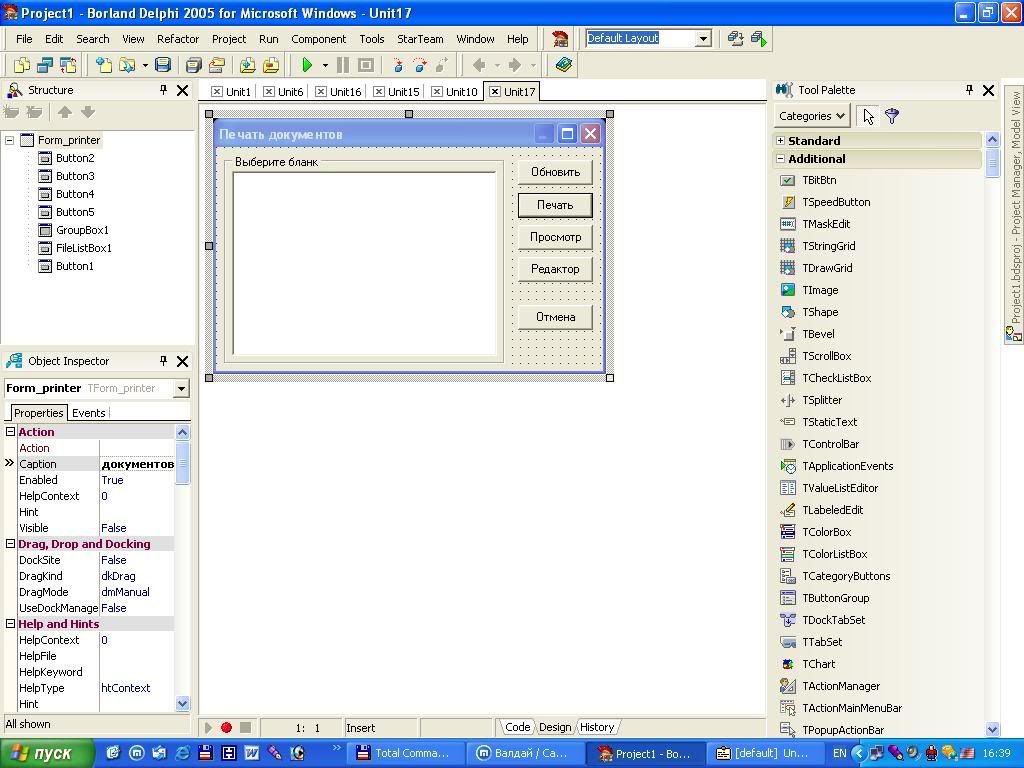Expand the Standard palette category
Screen dimensions: 1024x768
(x=780, y=140)
